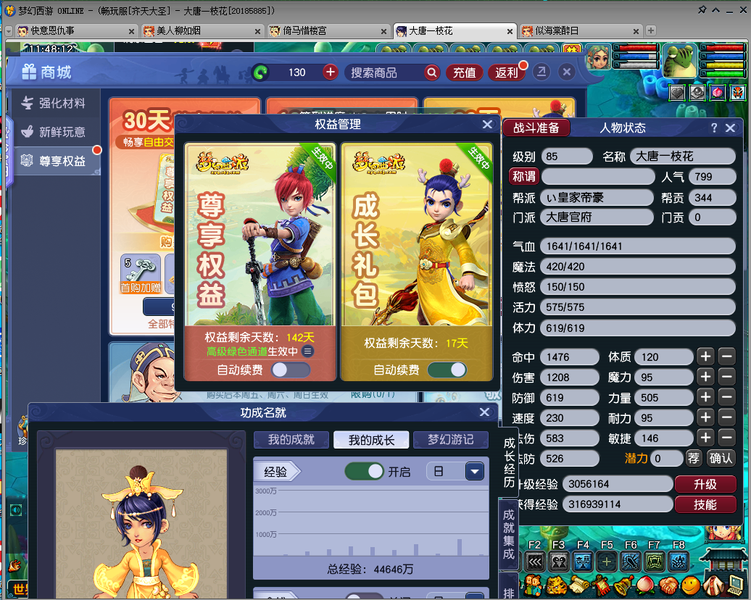The width and height of the screenshot is (751, 600).
Task: Click the frog pet portrait
Action: 680,60
